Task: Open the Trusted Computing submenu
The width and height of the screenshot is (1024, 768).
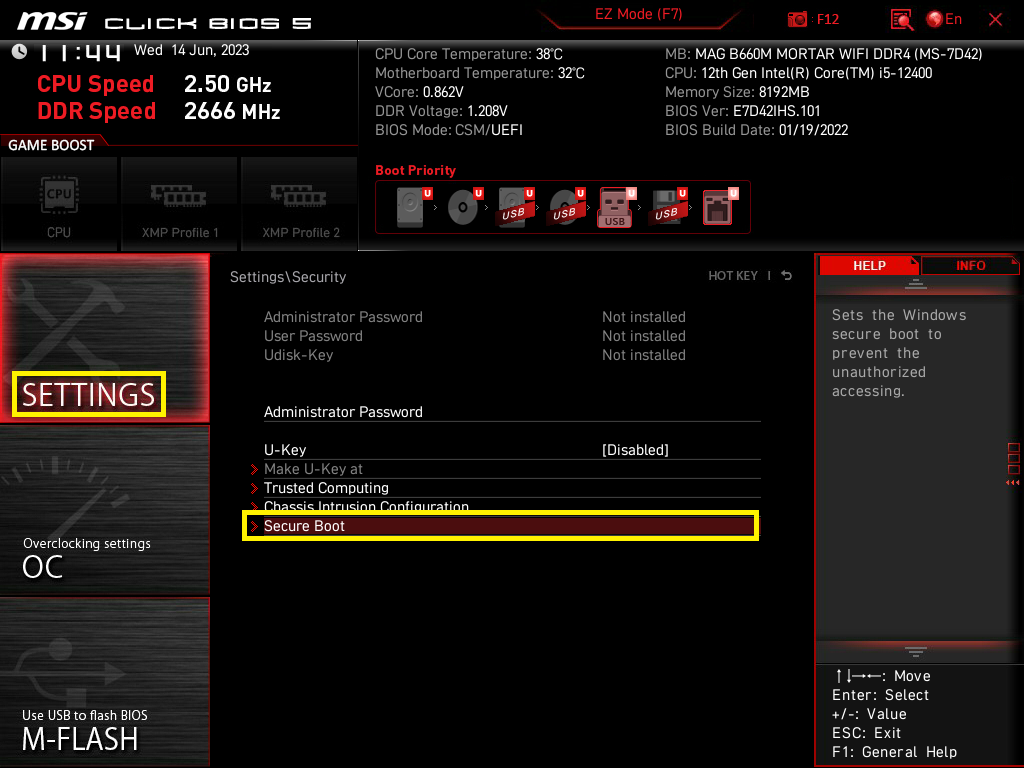Action: click(x=512, y=488)
